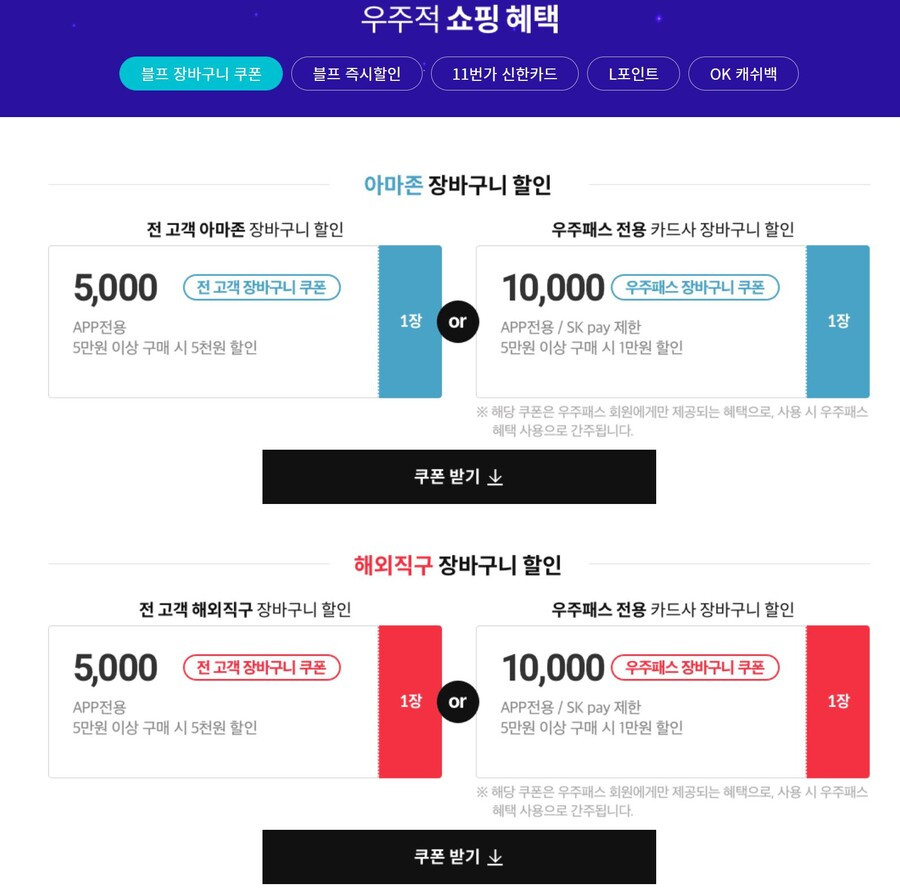Click the blue 1장 stub on Amazon 10,000 coupon
The image size is (900, 896).
[838, 321]
